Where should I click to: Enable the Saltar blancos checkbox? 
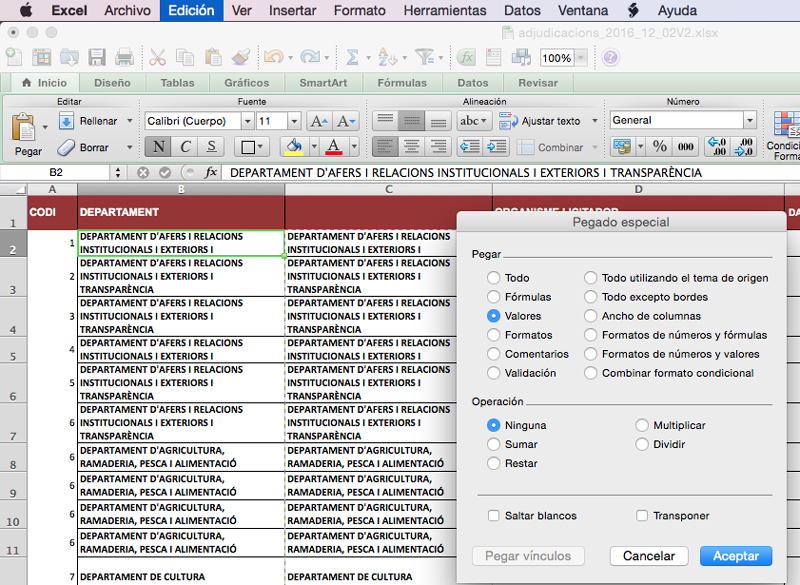[x=493, y=516]
